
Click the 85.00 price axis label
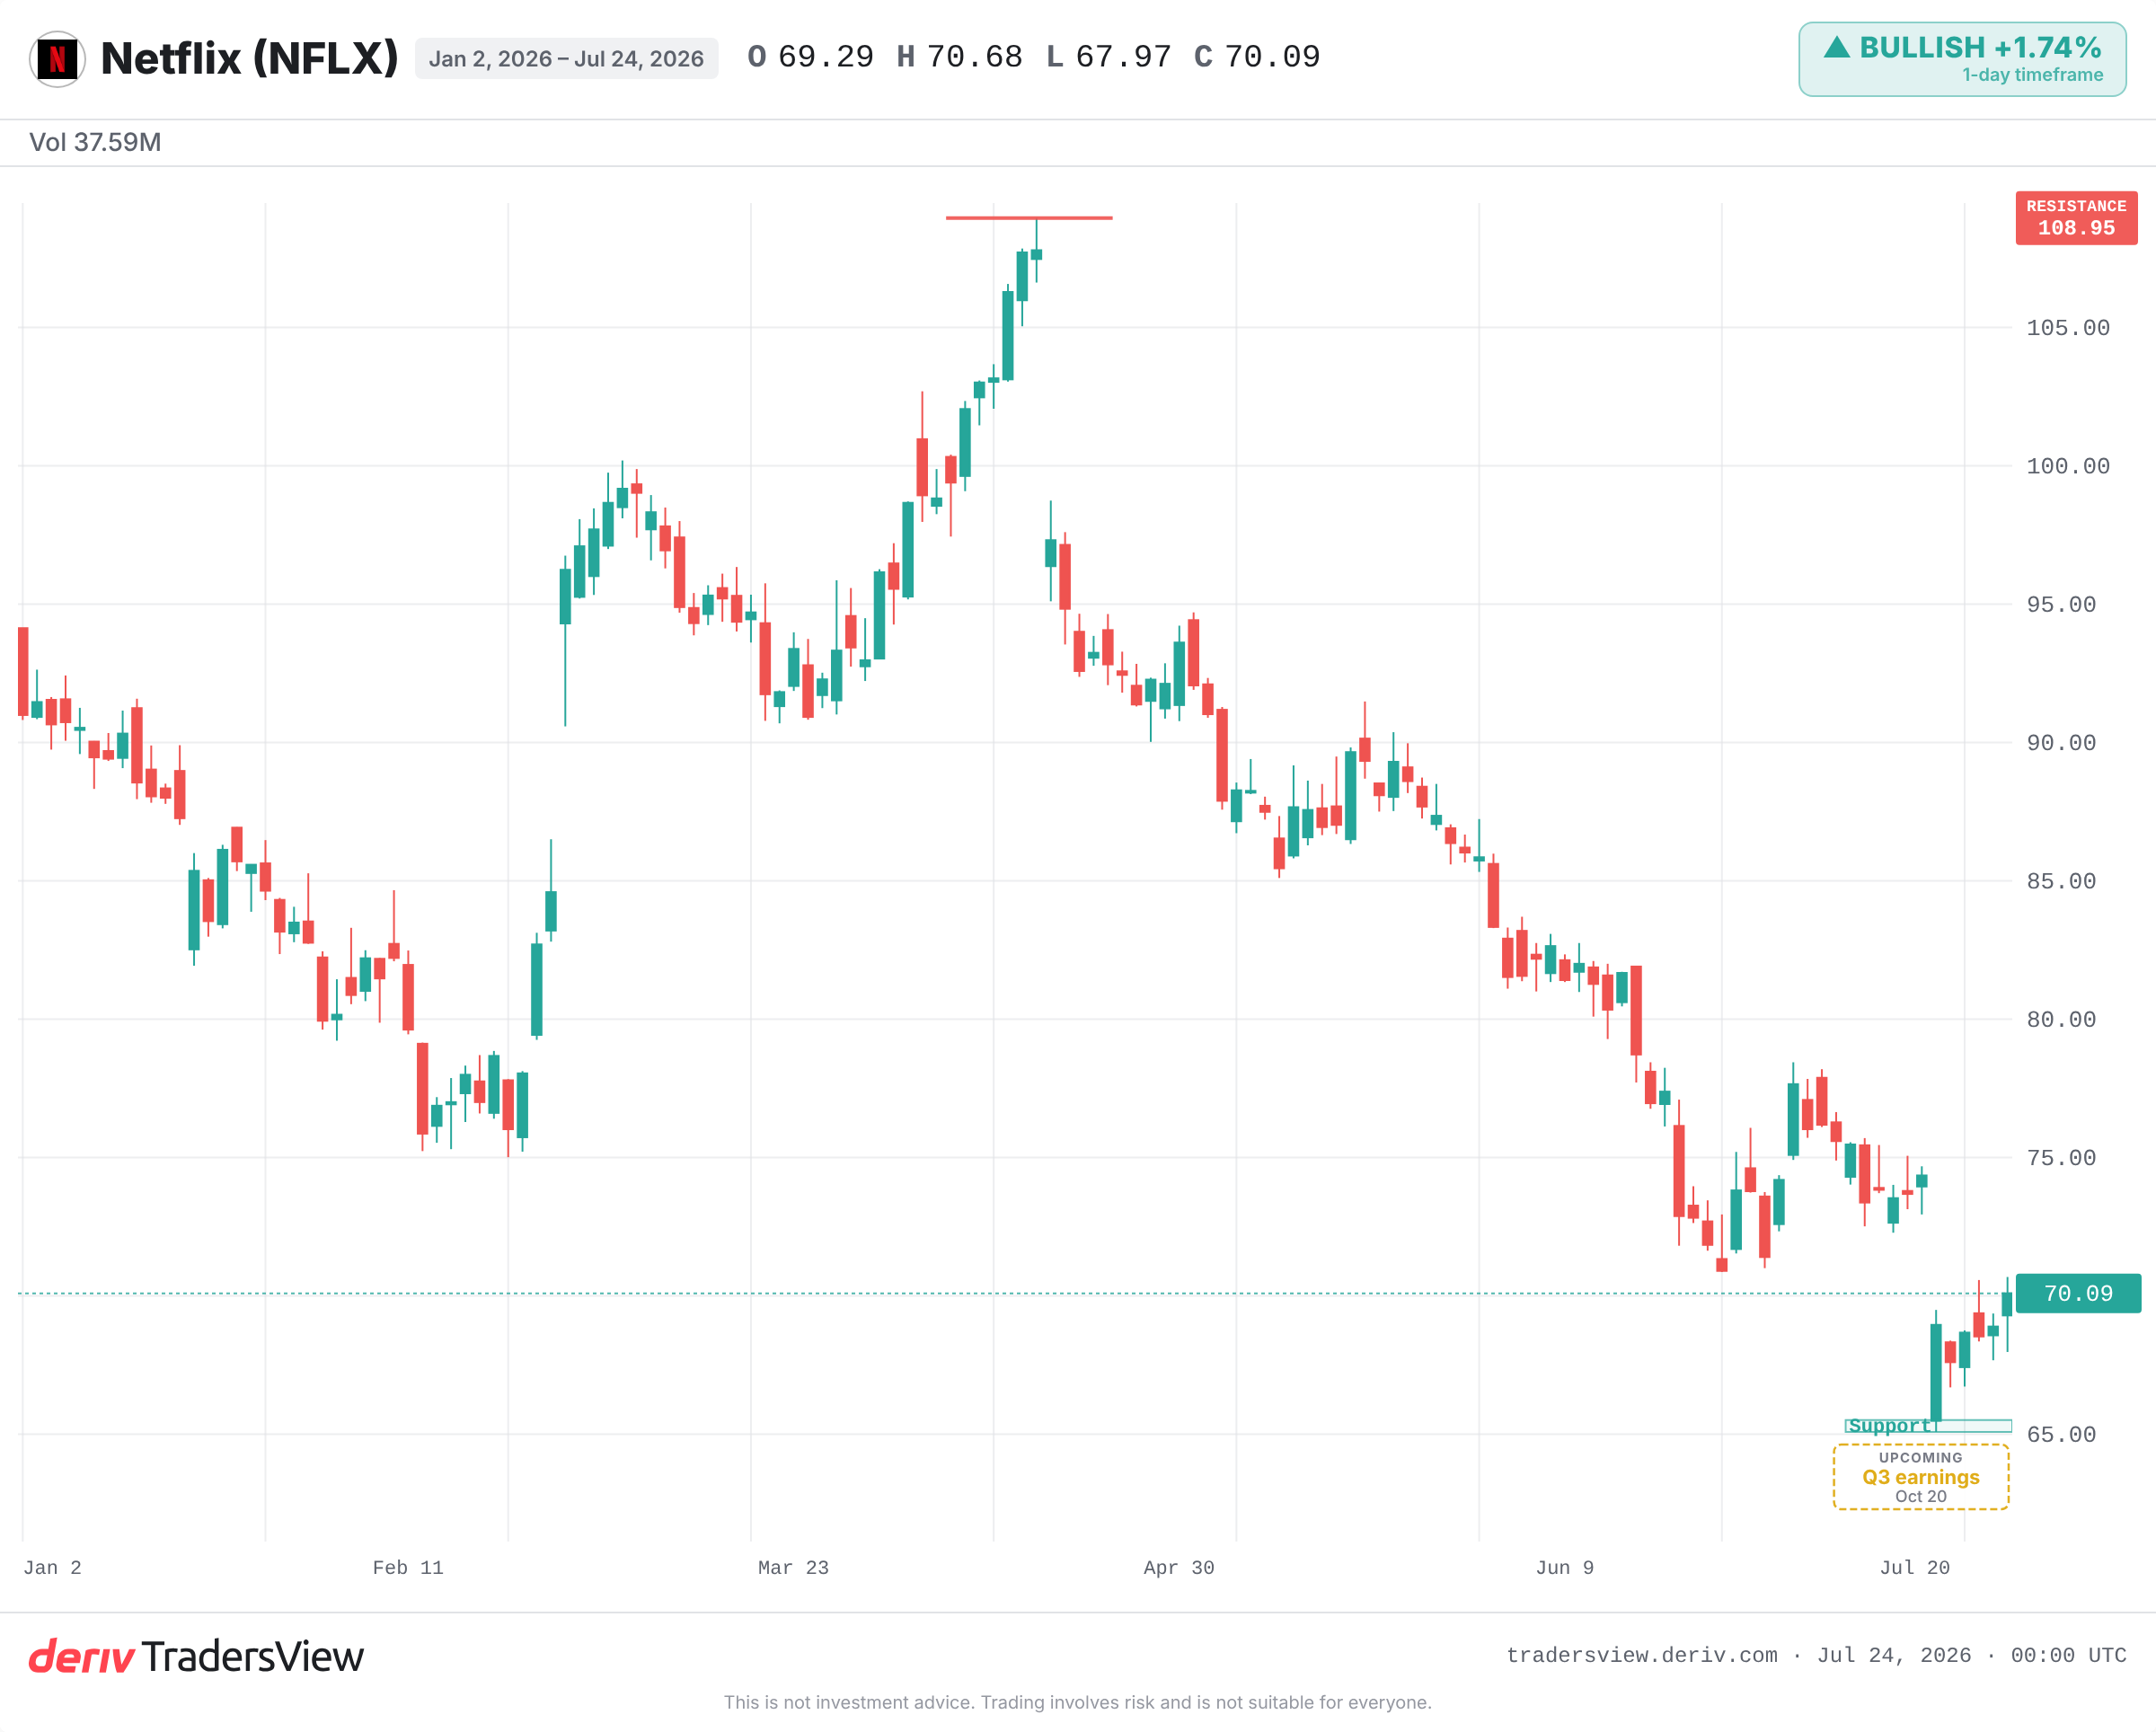coord(2061,881)
